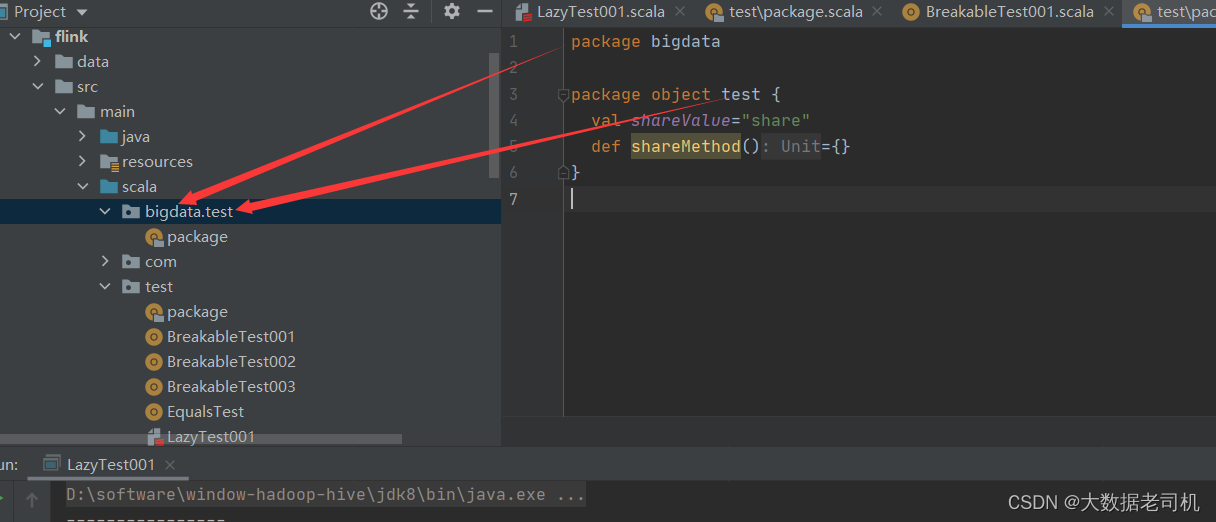The height and width of the screenshot is (522, 1216).
Task: Select the test package row
Action: (x=250, y=287)
